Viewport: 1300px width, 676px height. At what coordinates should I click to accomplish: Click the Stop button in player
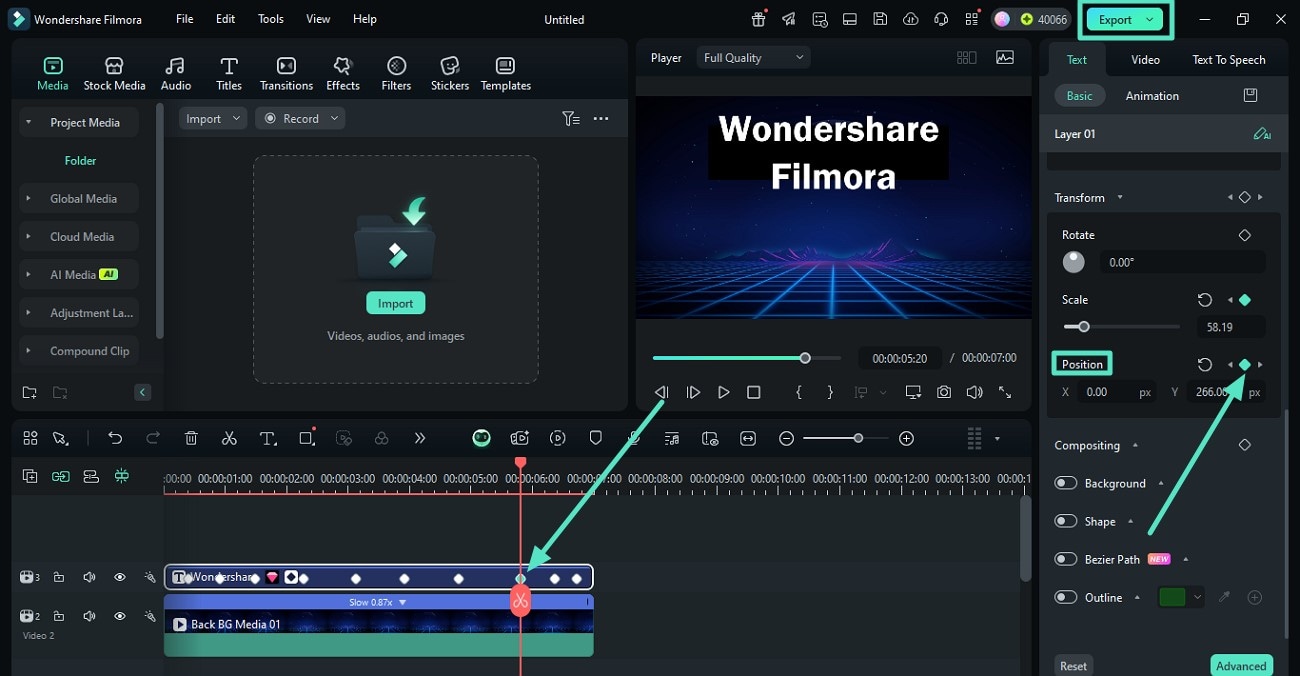click(754, 393)
